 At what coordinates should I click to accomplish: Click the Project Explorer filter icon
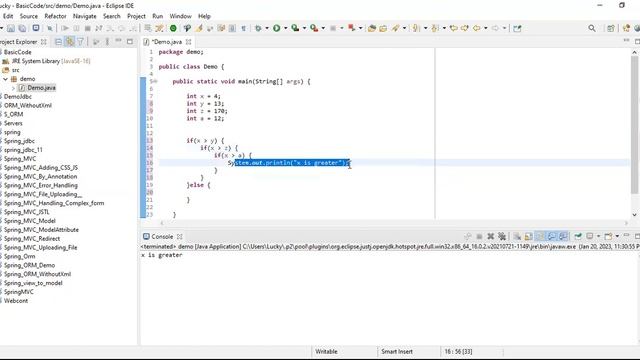click(x=80, y=42)
